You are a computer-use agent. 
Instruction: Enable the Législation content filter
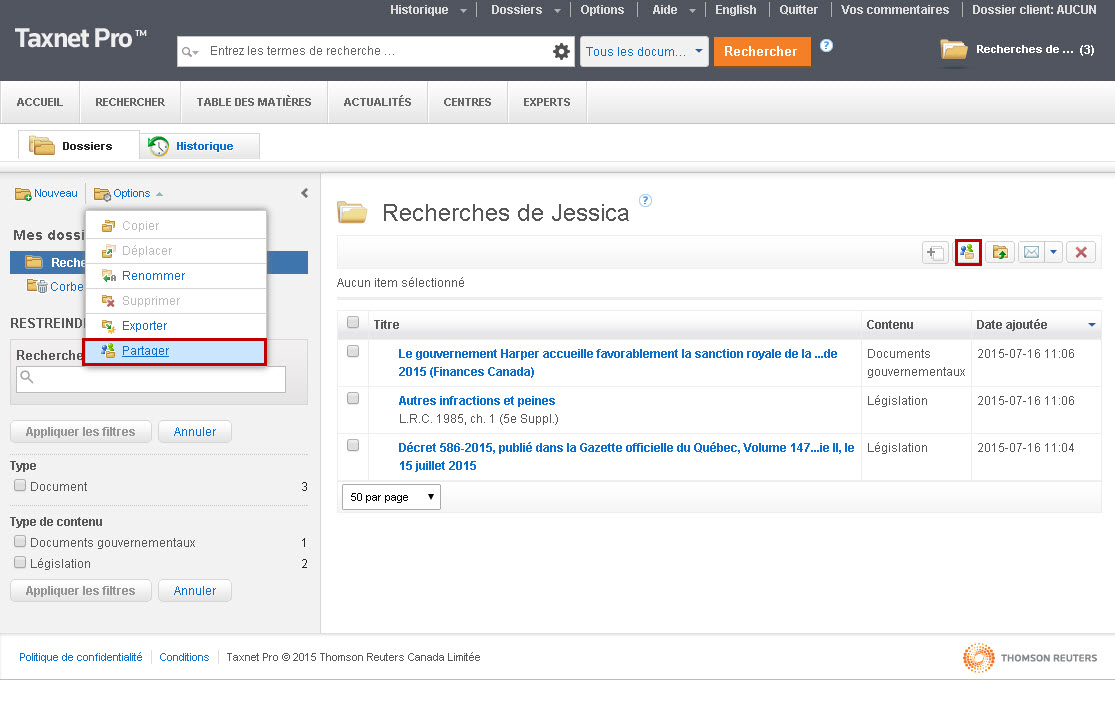point(20,562)
